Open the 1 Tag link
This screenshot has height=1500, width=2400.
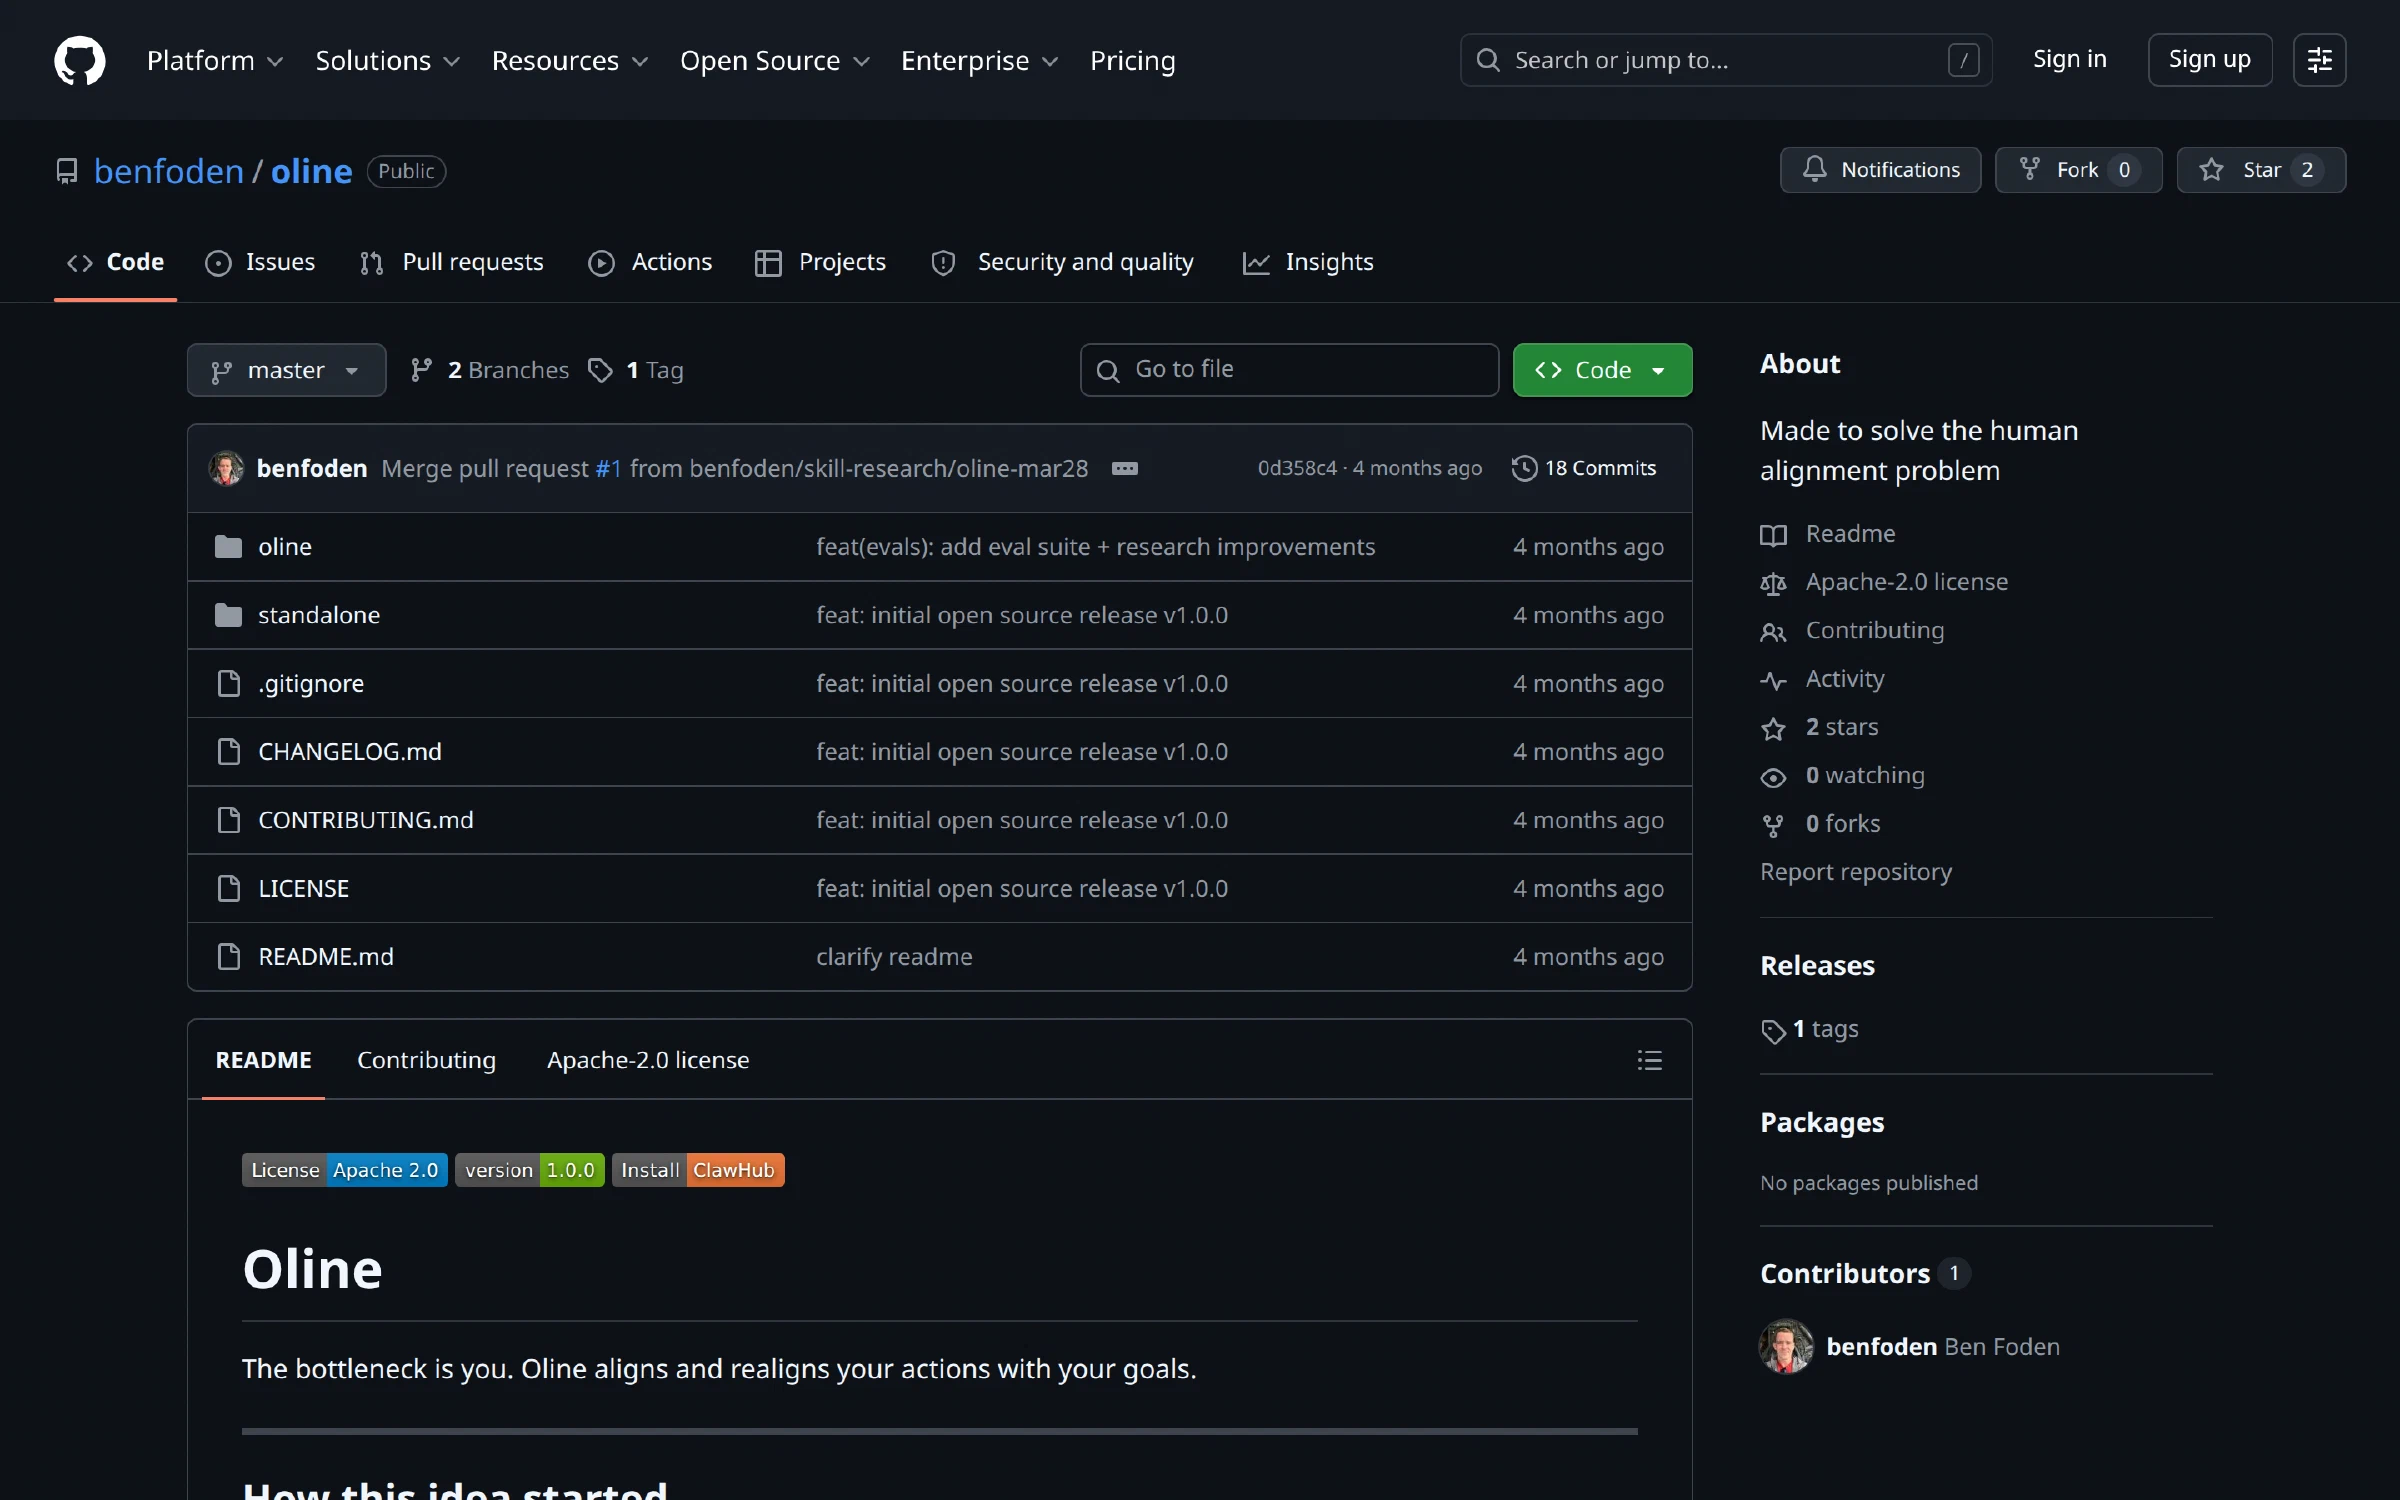[636, 370]
